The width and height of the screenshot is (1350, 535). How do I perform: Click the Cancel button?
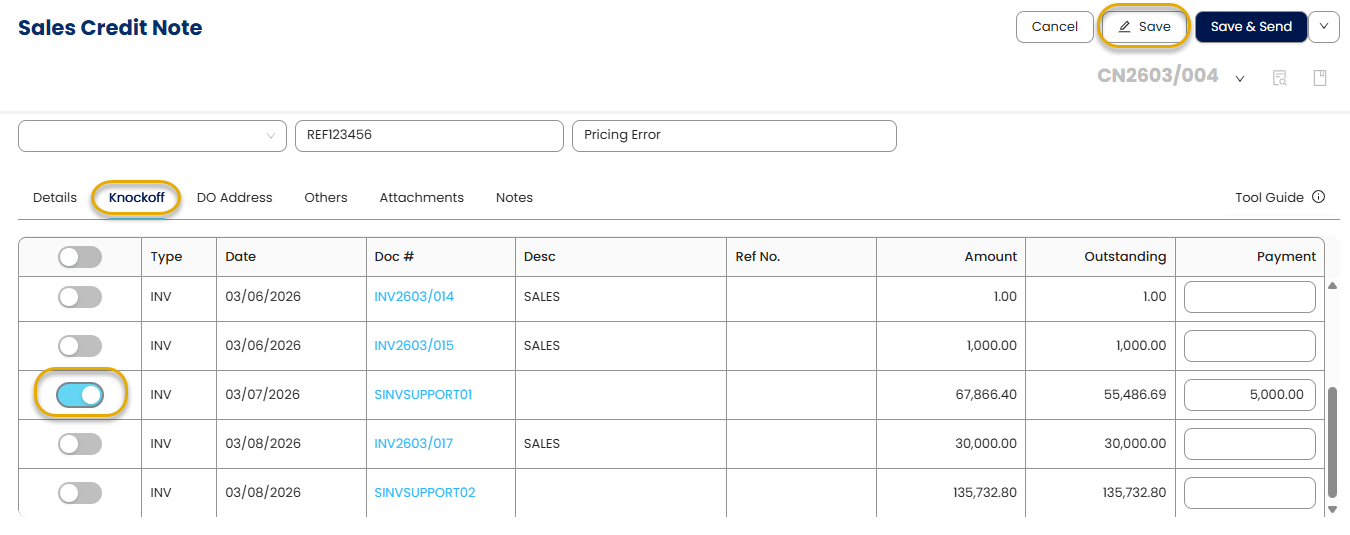tap(1055, 27)
